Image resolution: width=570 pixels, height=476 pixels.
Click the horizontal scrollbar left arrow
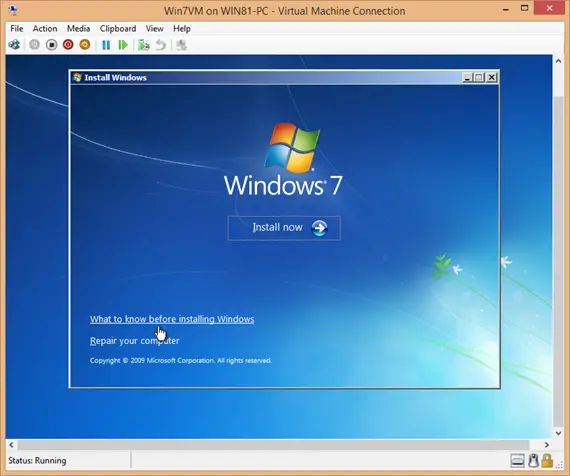12,444
